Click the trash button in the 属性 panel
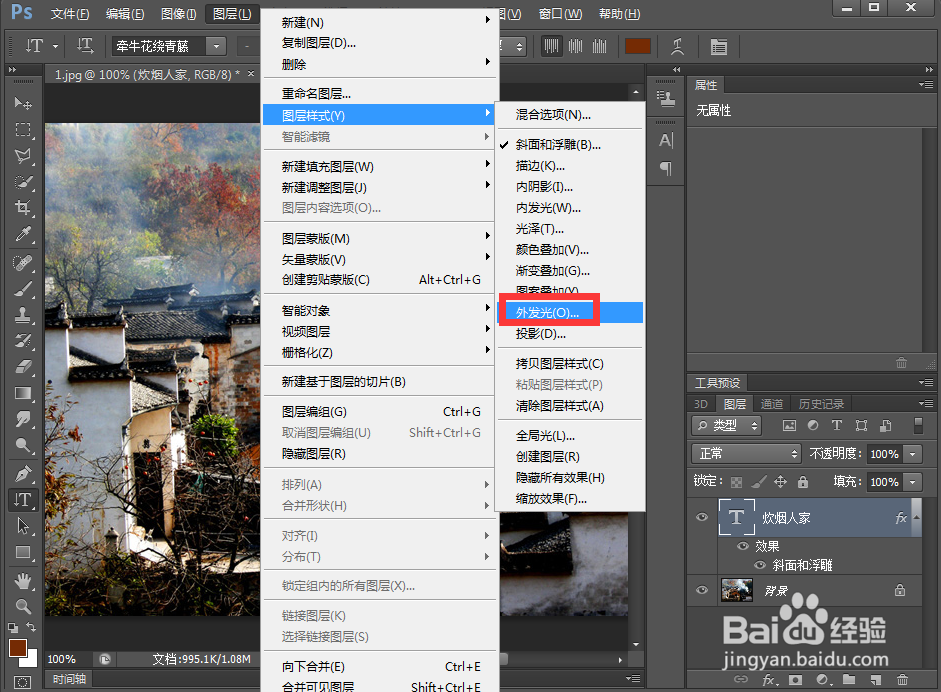941x692 pixels. [x=901, y=362]
